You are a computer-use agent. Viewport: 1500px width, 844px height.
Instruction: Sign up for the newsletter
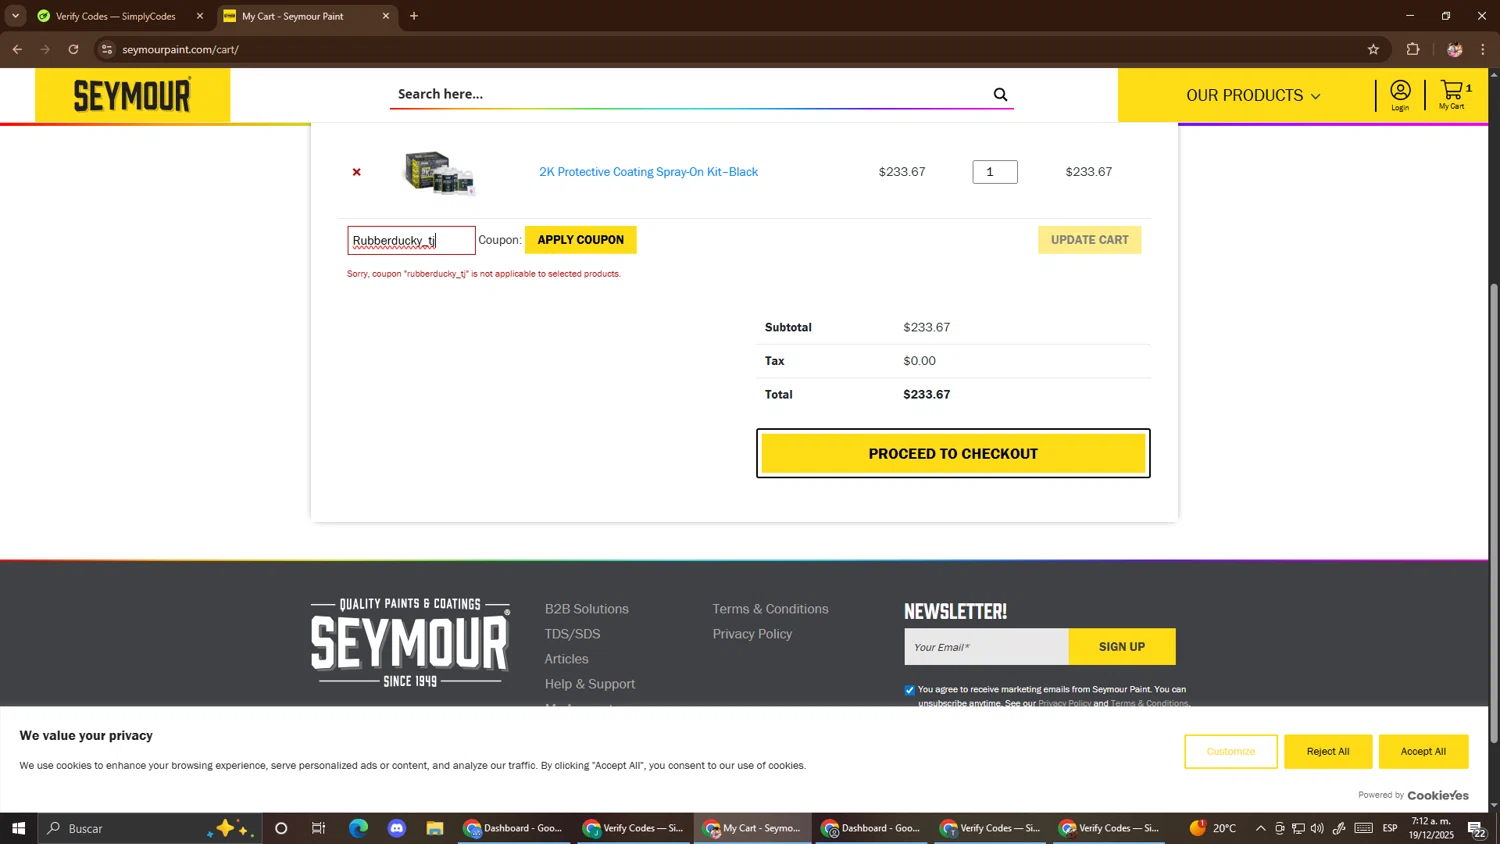point(1122,647)
